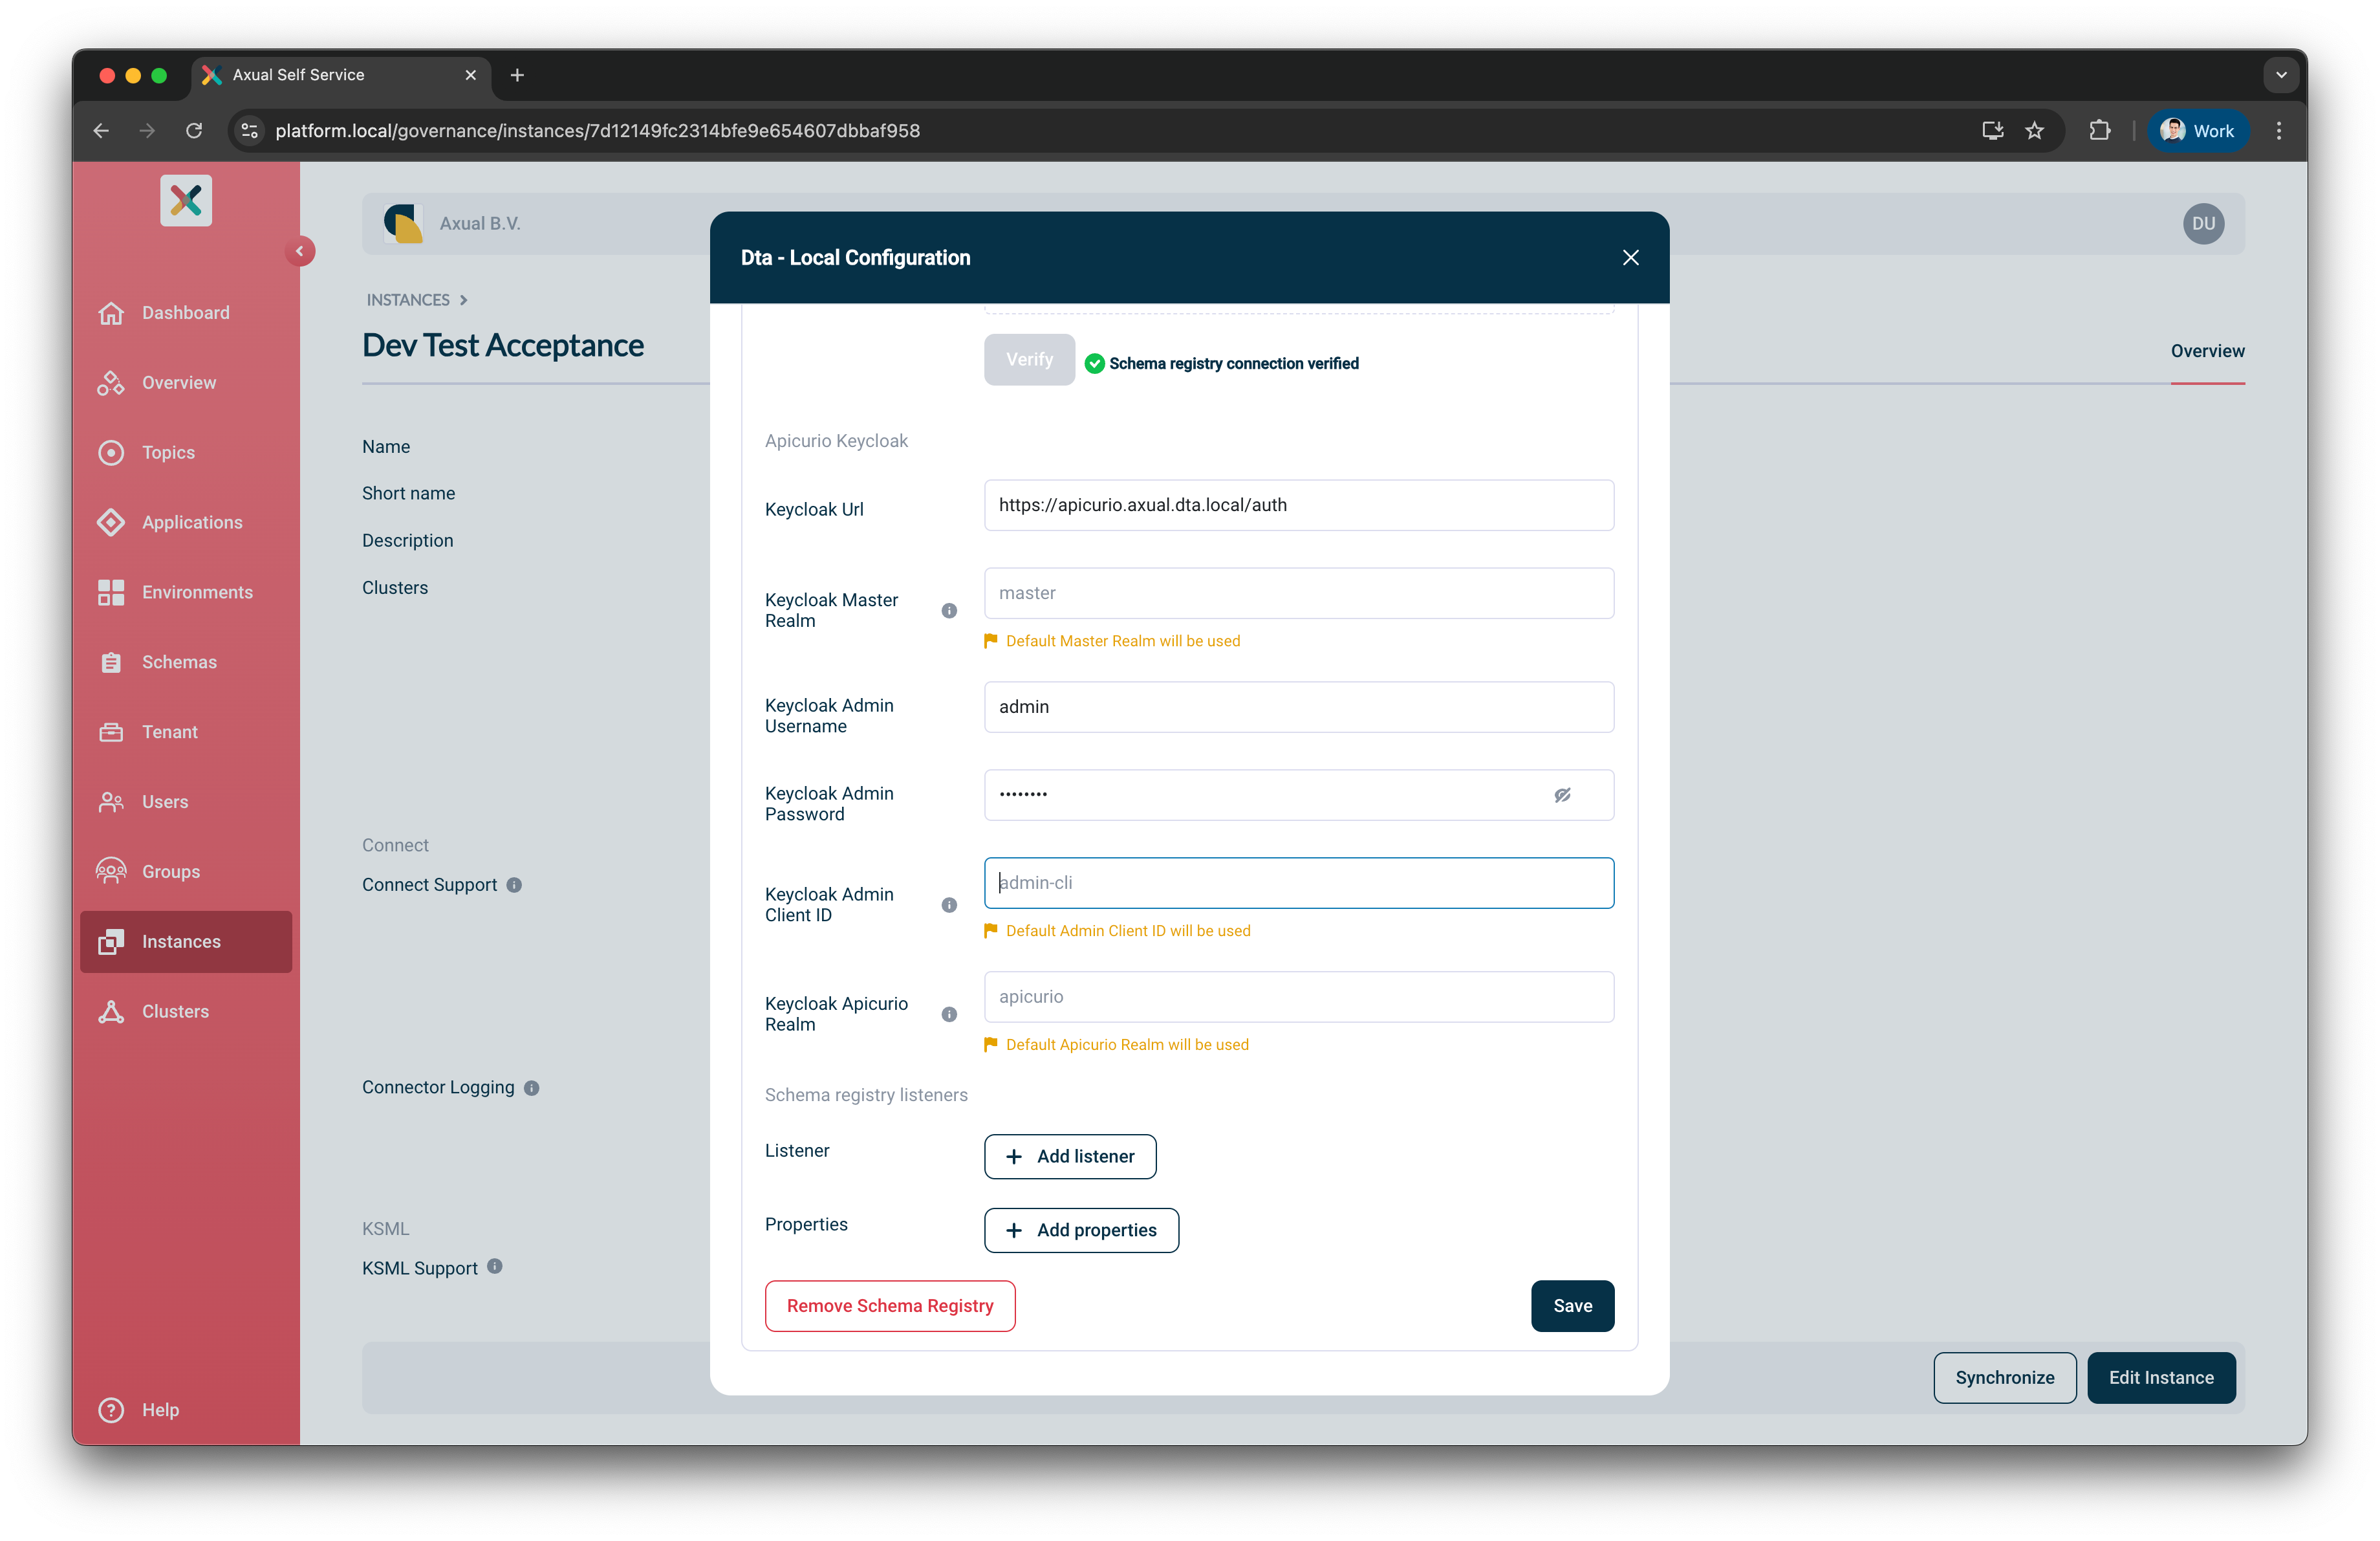The width and height of the screenshot is (2380, 1541).
Task: Open the Instances menu item
Action: [181, 941]
